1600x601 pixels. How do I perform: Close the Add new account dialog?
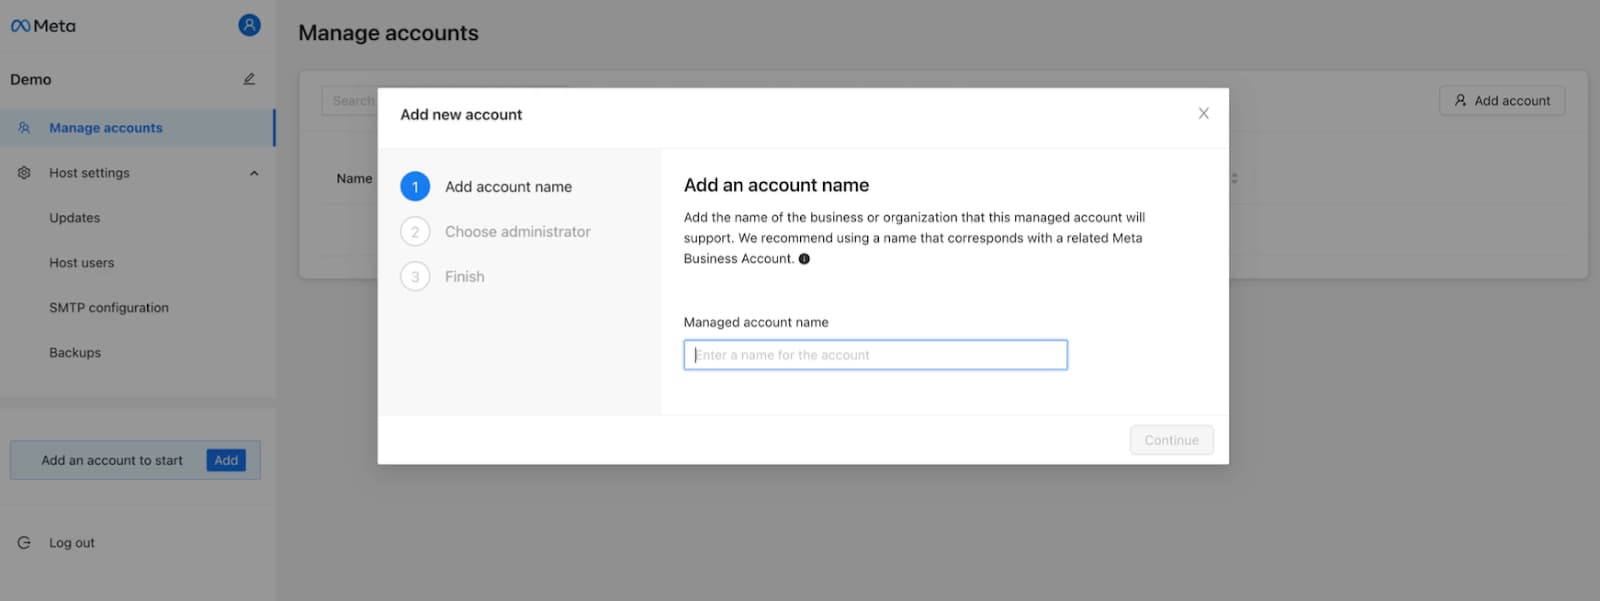[x=1203, y=114]
